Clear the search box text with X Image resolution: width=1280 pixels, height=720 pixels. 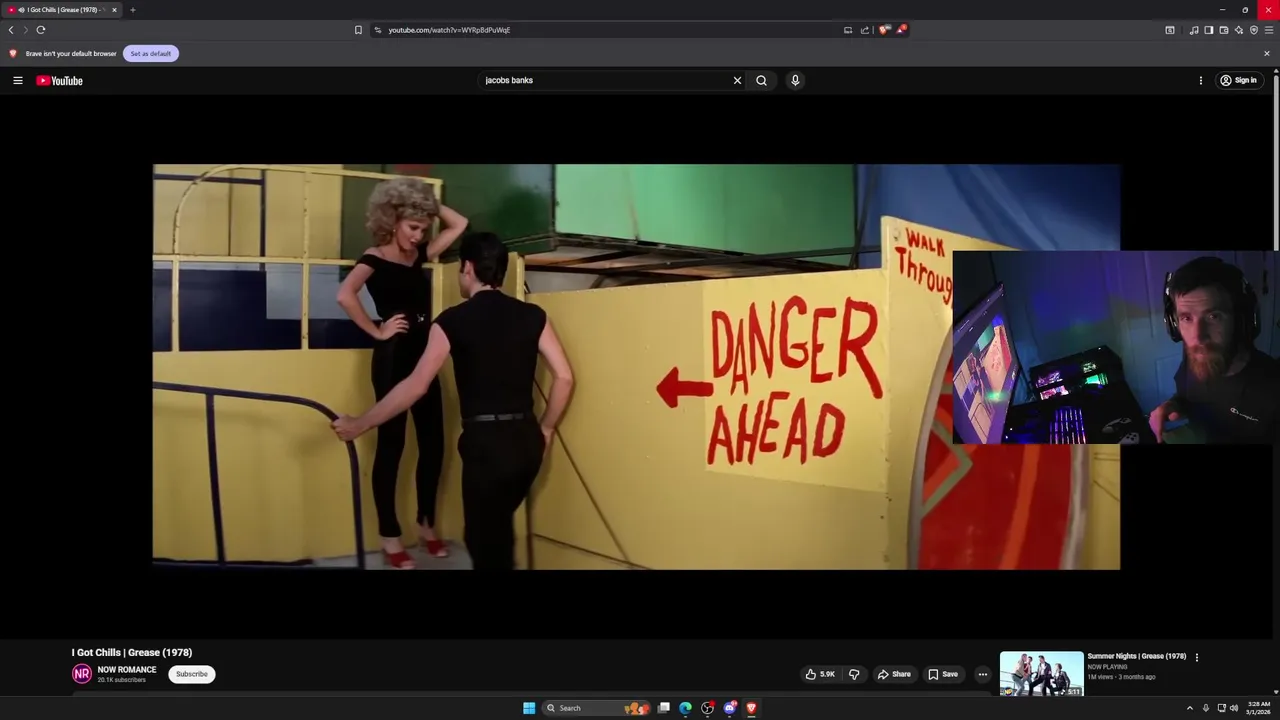pyautogui.click(x=737, y=80)
